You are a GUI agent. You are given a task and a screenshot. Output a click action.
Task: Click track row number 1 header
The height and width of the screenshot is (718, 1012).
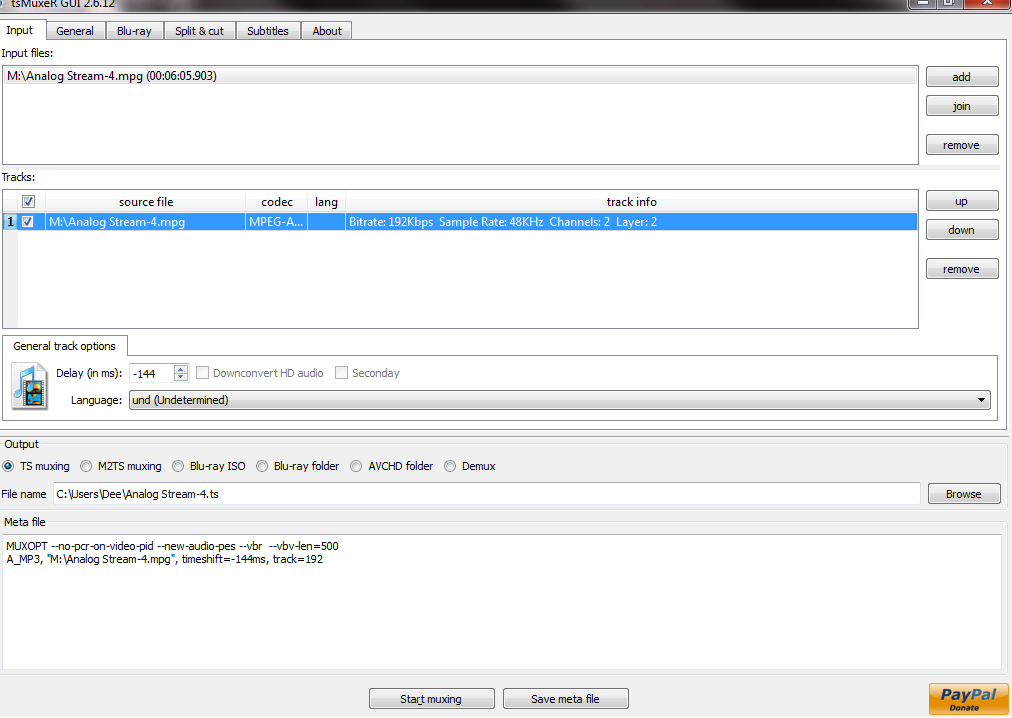click(10, 221)
